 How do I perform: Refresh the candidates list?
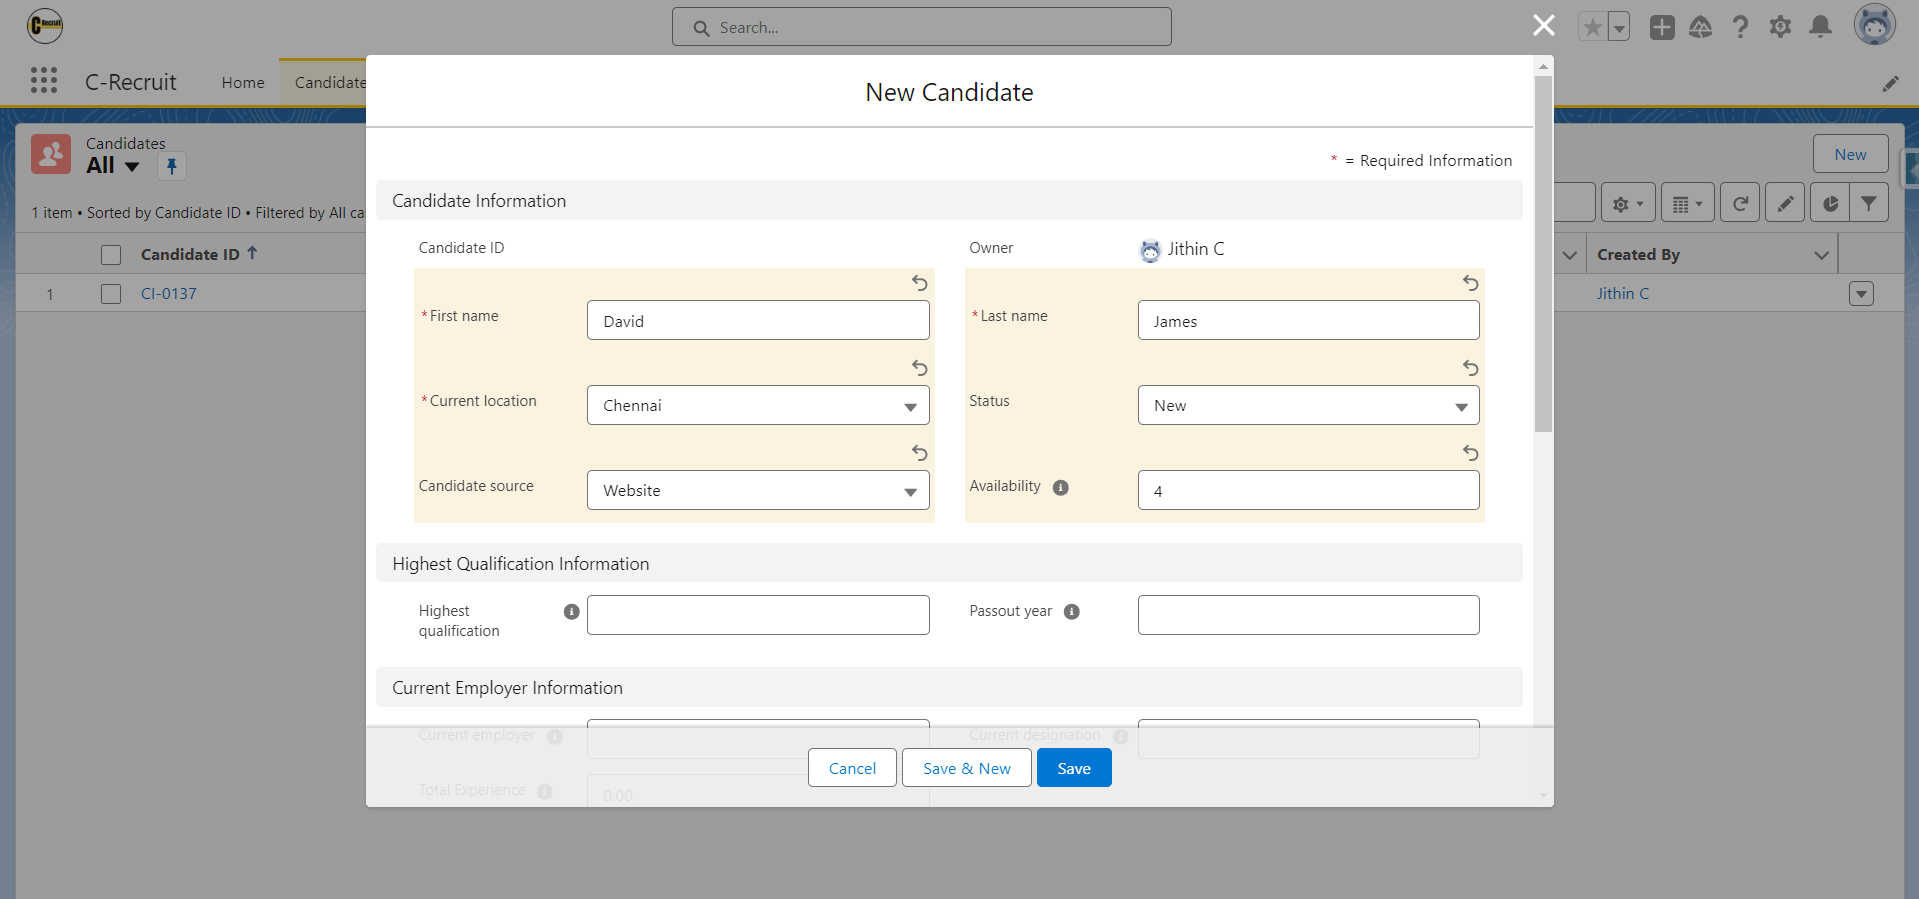1740,203
